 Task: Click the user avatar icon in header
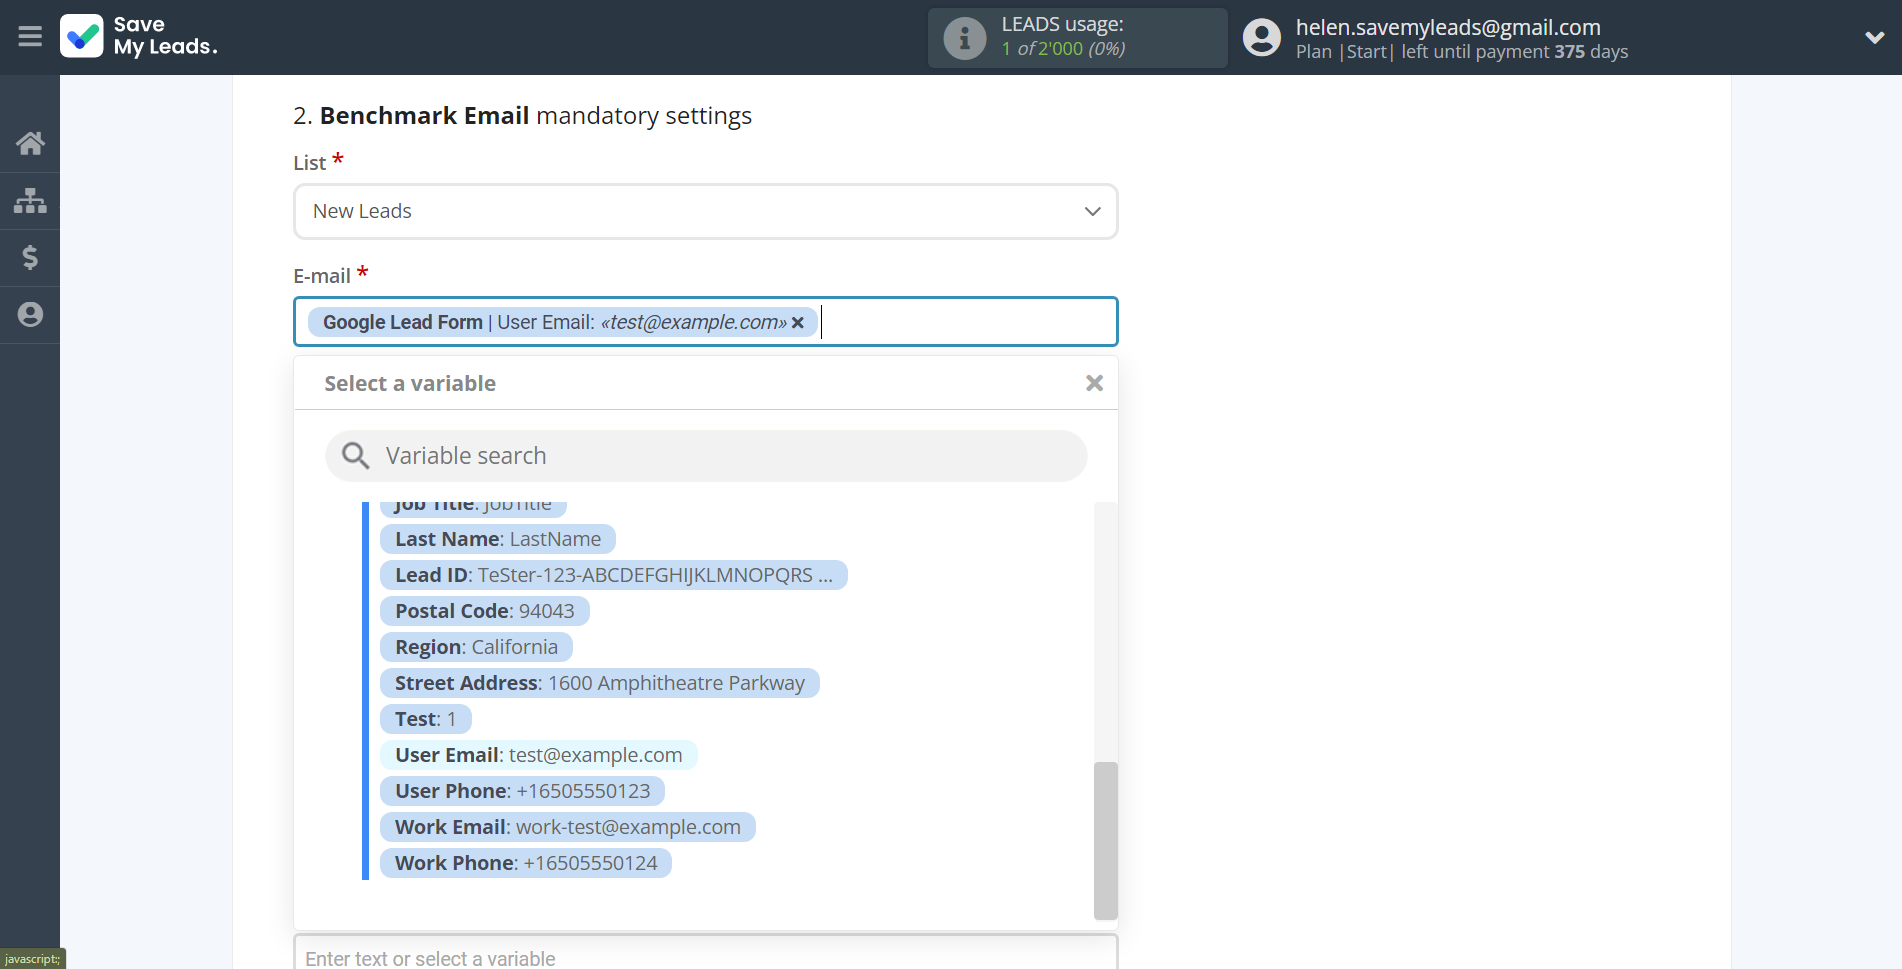pyautogui.click(x=1262, y=38)
